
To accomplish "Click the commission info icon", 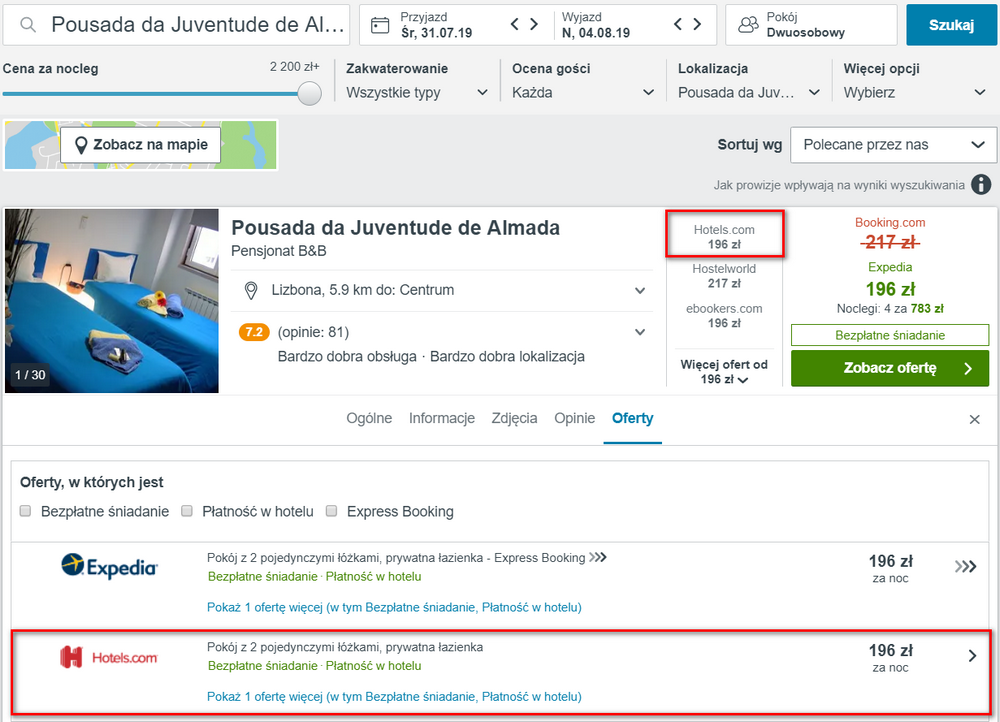I will tap(981, 185).
